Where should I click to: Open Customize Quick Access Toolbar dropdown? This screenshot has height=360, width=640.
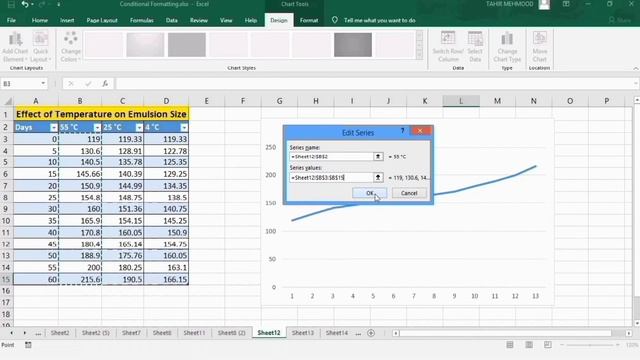pos(58,4)
